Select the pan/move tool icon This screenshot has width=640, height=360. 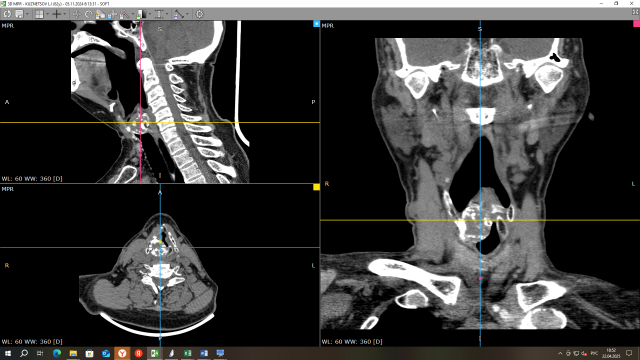[77, 14]
